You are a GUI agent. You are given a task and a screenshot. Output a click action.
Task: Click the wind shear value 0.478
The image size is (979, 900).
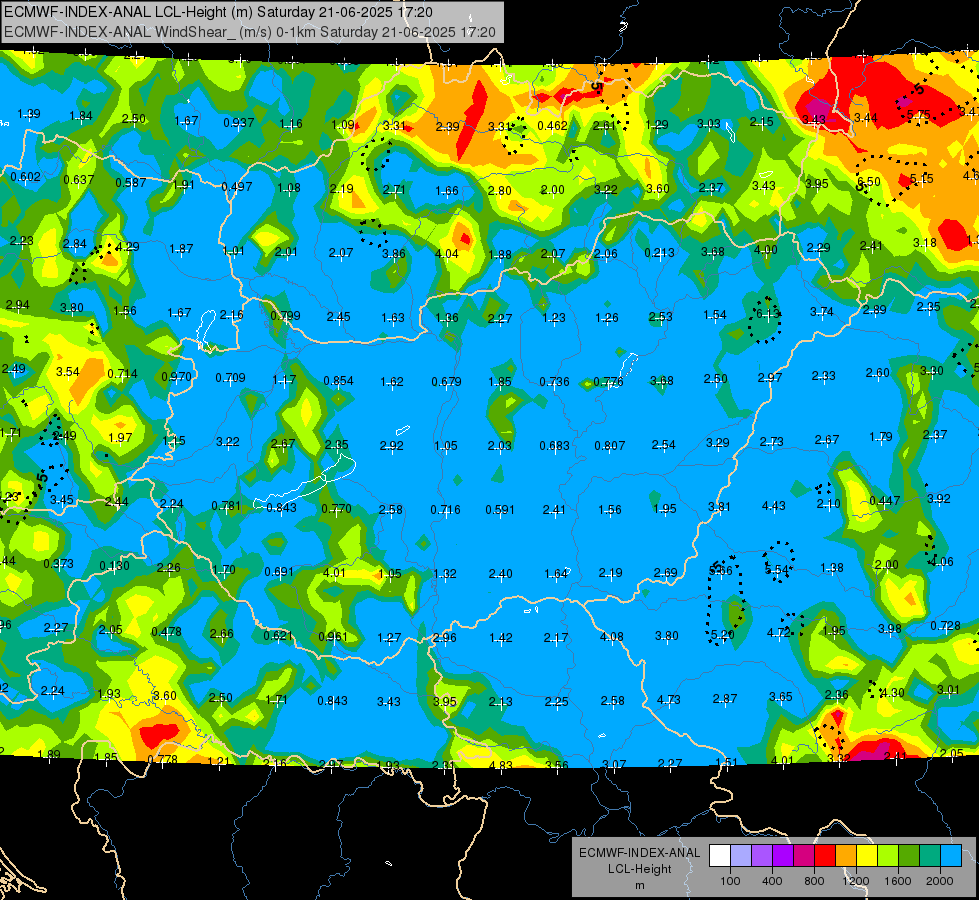pyautogui.click(x=166, y=631)
